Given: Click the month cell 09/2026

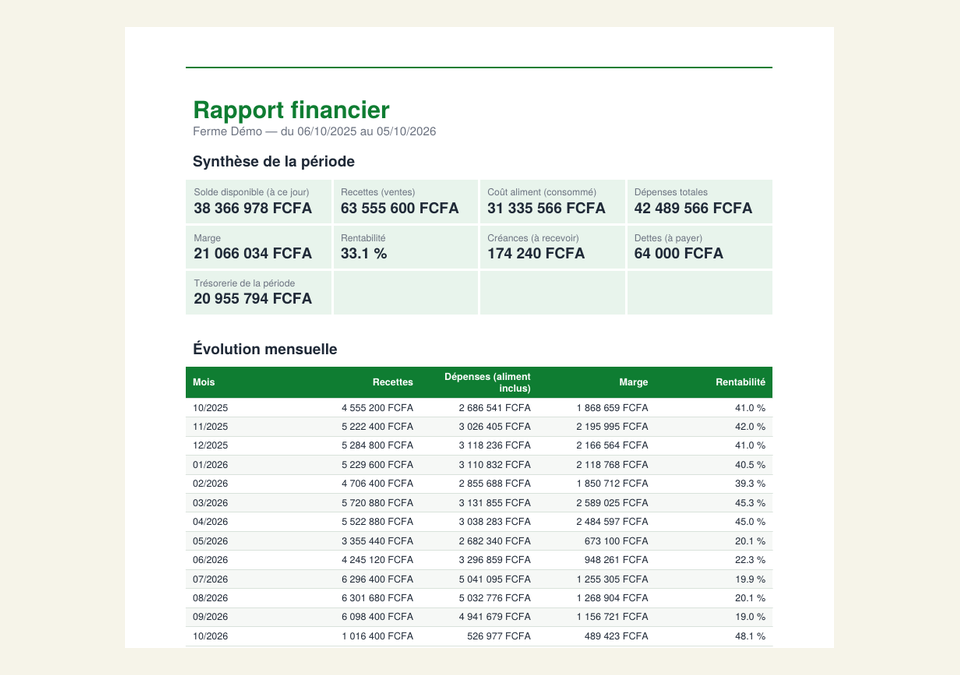Looking at the screenshot, I should click(210, 617).
